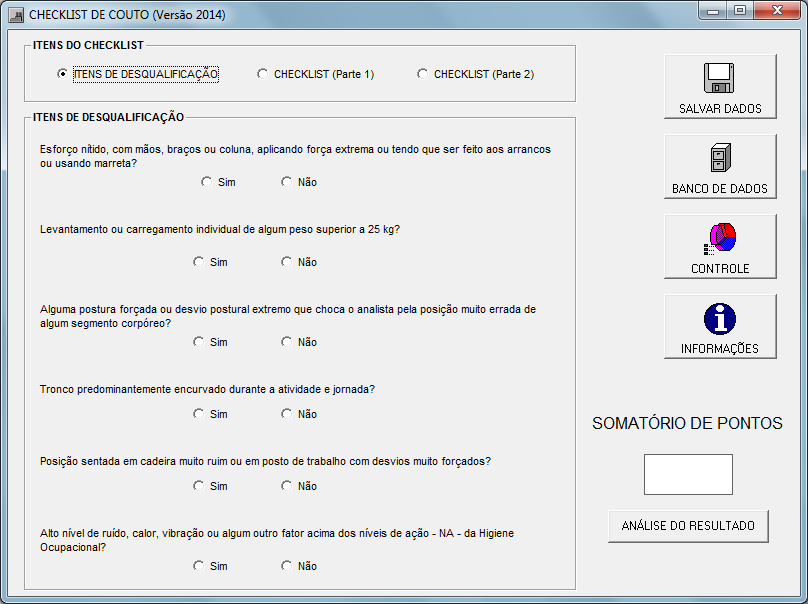Minimize the Checklist de Couto window

(713, 11)
